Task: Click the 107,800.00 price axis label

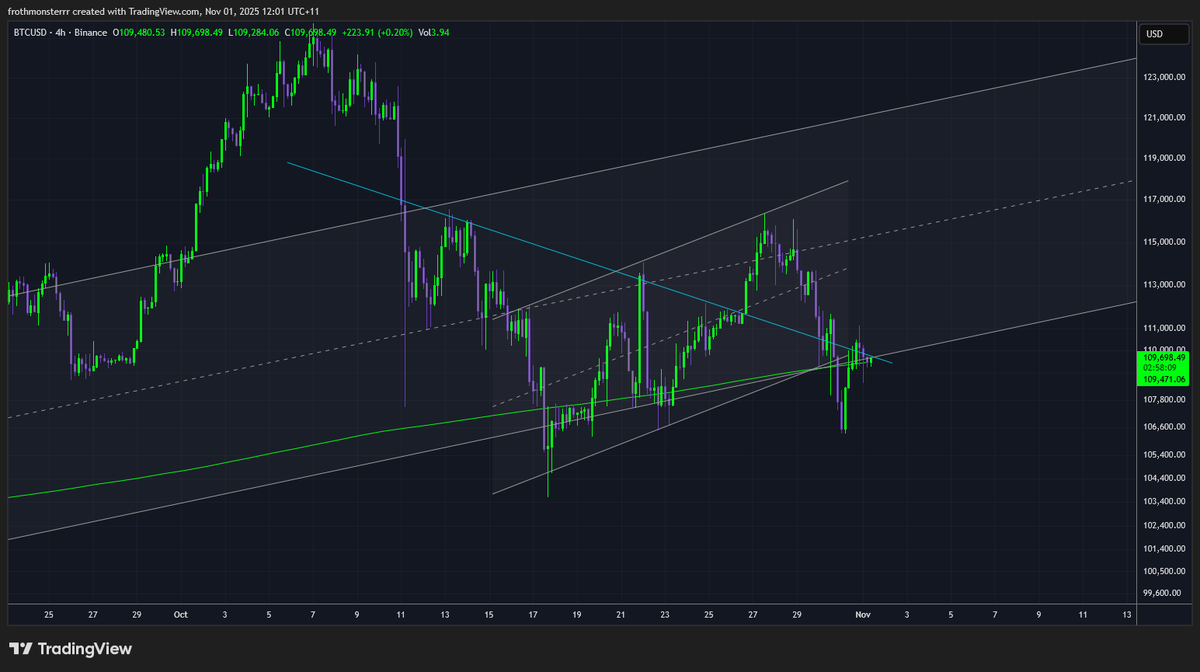Action: (1166, 400)
